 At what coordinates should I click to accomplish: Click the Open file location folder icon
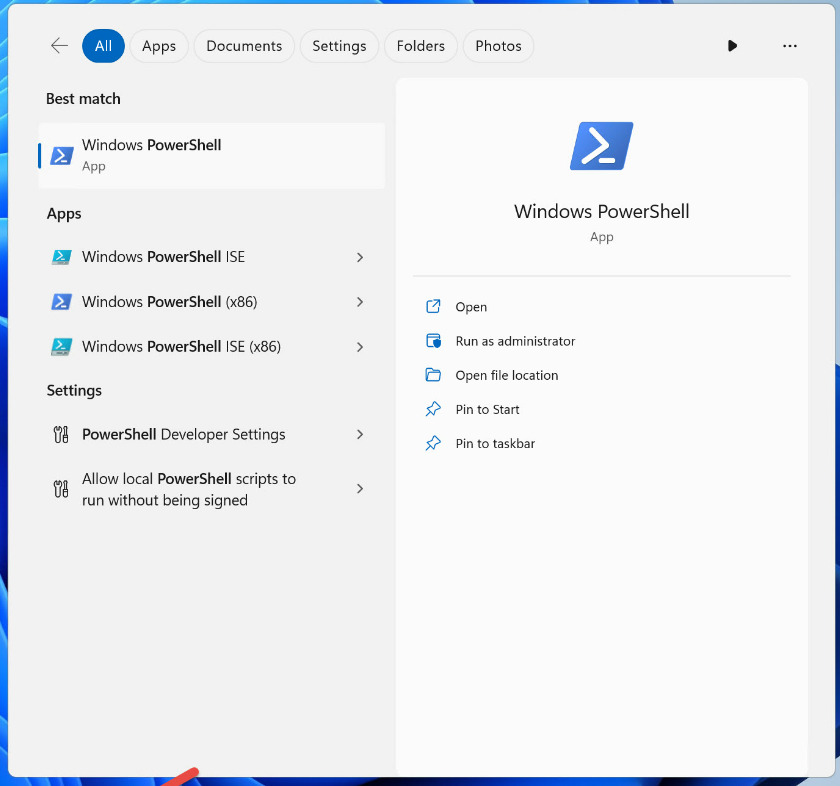[x=433, y=375]
